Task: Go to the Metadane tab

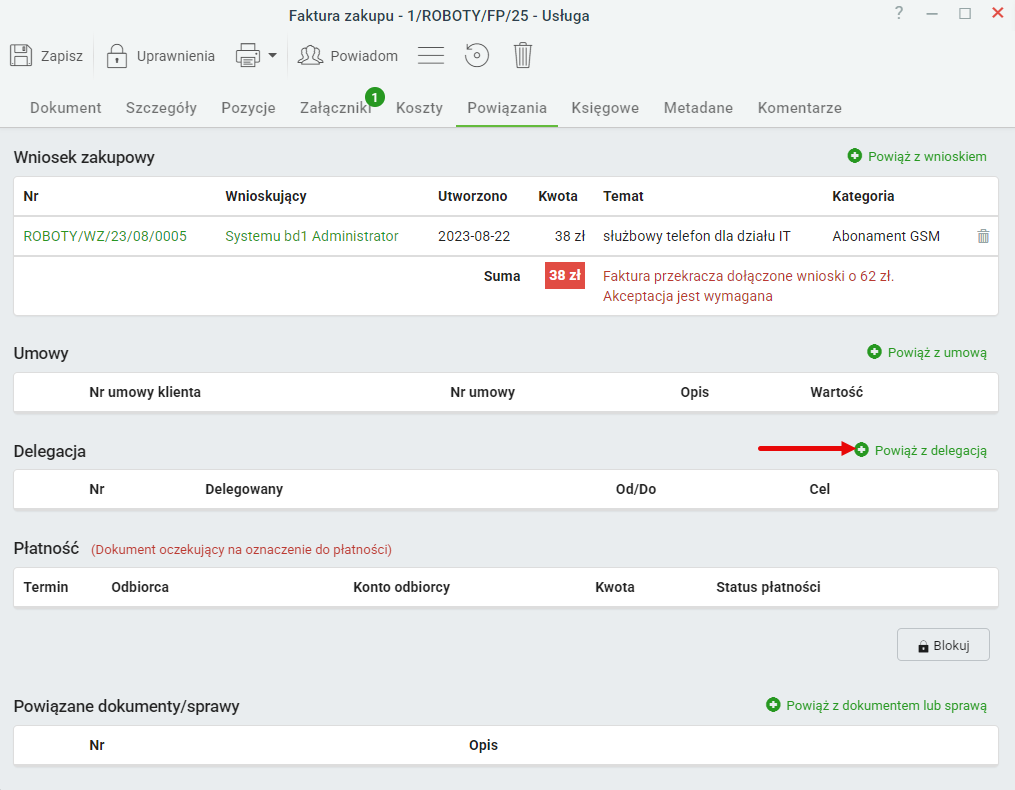Action: 698,108
